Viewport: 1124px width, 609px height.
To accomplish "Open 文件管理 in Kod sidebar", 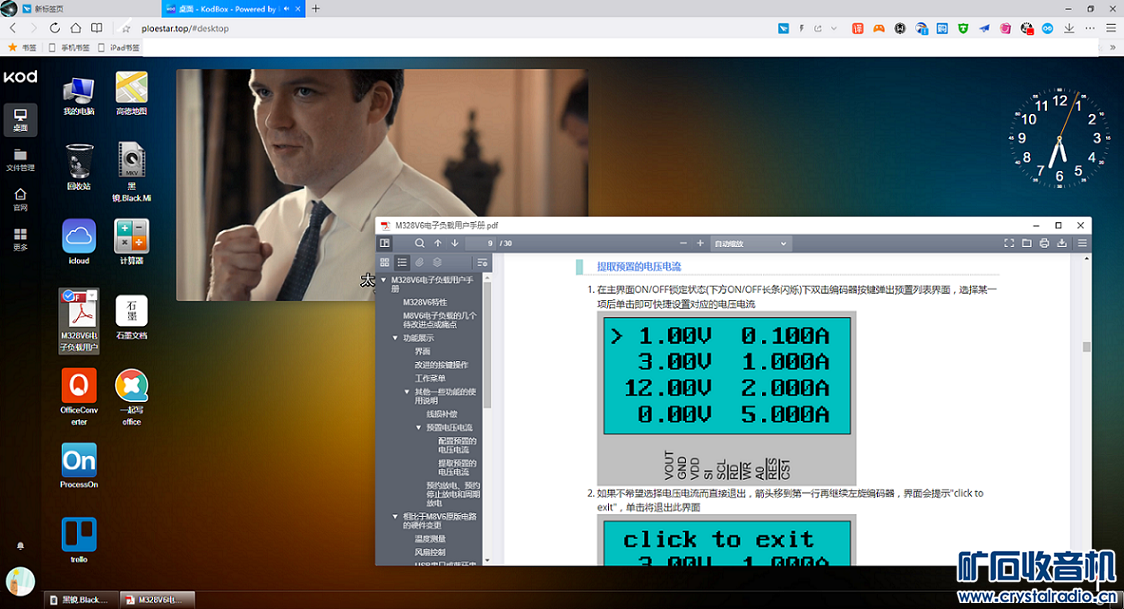I will [20, 160].
